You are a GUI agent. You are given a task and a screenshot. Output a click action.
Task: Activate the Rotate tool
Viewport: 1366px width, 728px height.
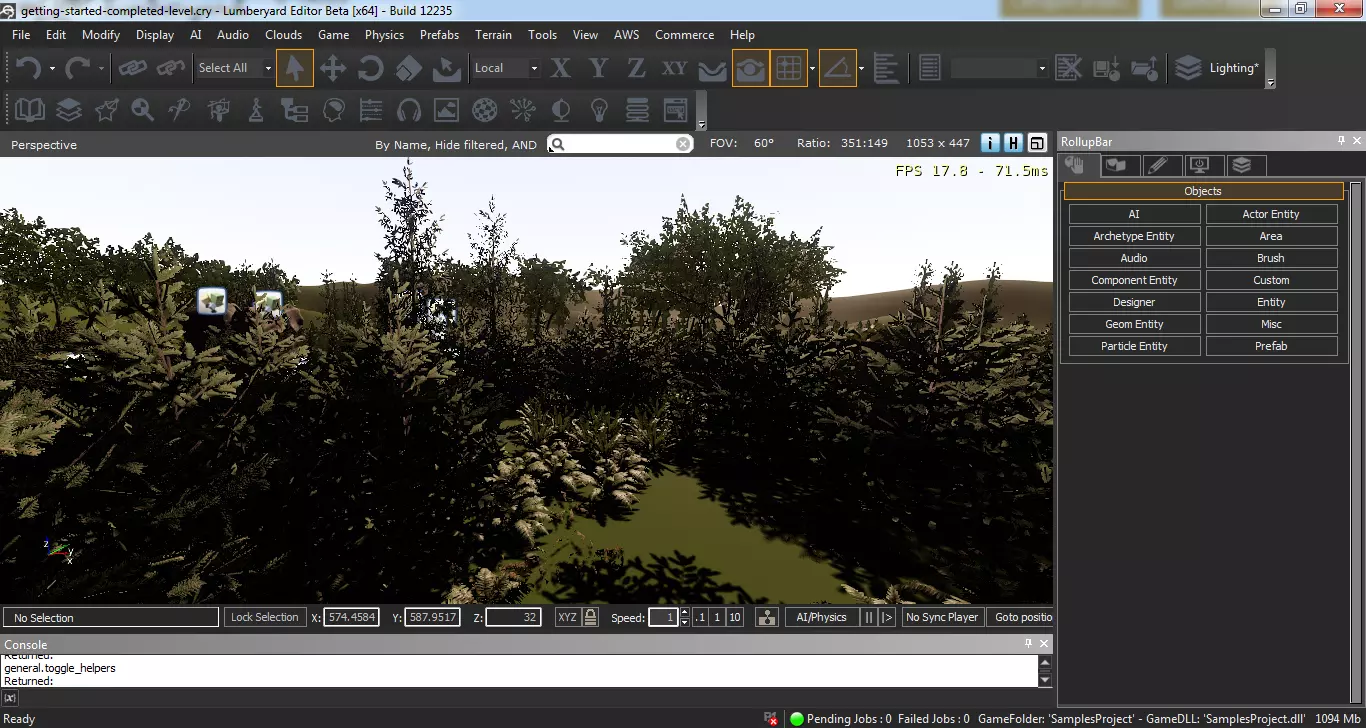(370, 68)
